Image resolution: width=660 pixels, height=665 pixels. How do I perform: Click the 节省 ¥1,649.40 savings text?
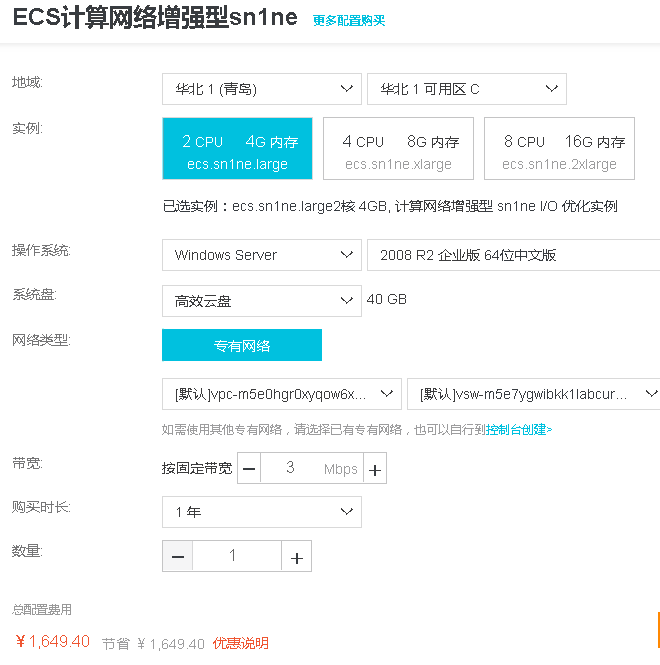[153, 644]
